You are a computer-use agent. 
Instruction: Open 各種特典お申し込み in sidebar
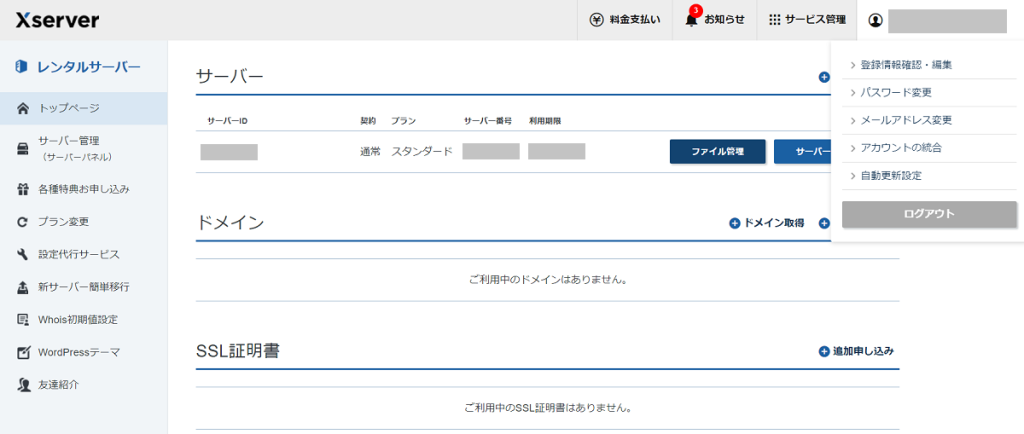click(84, 190)
